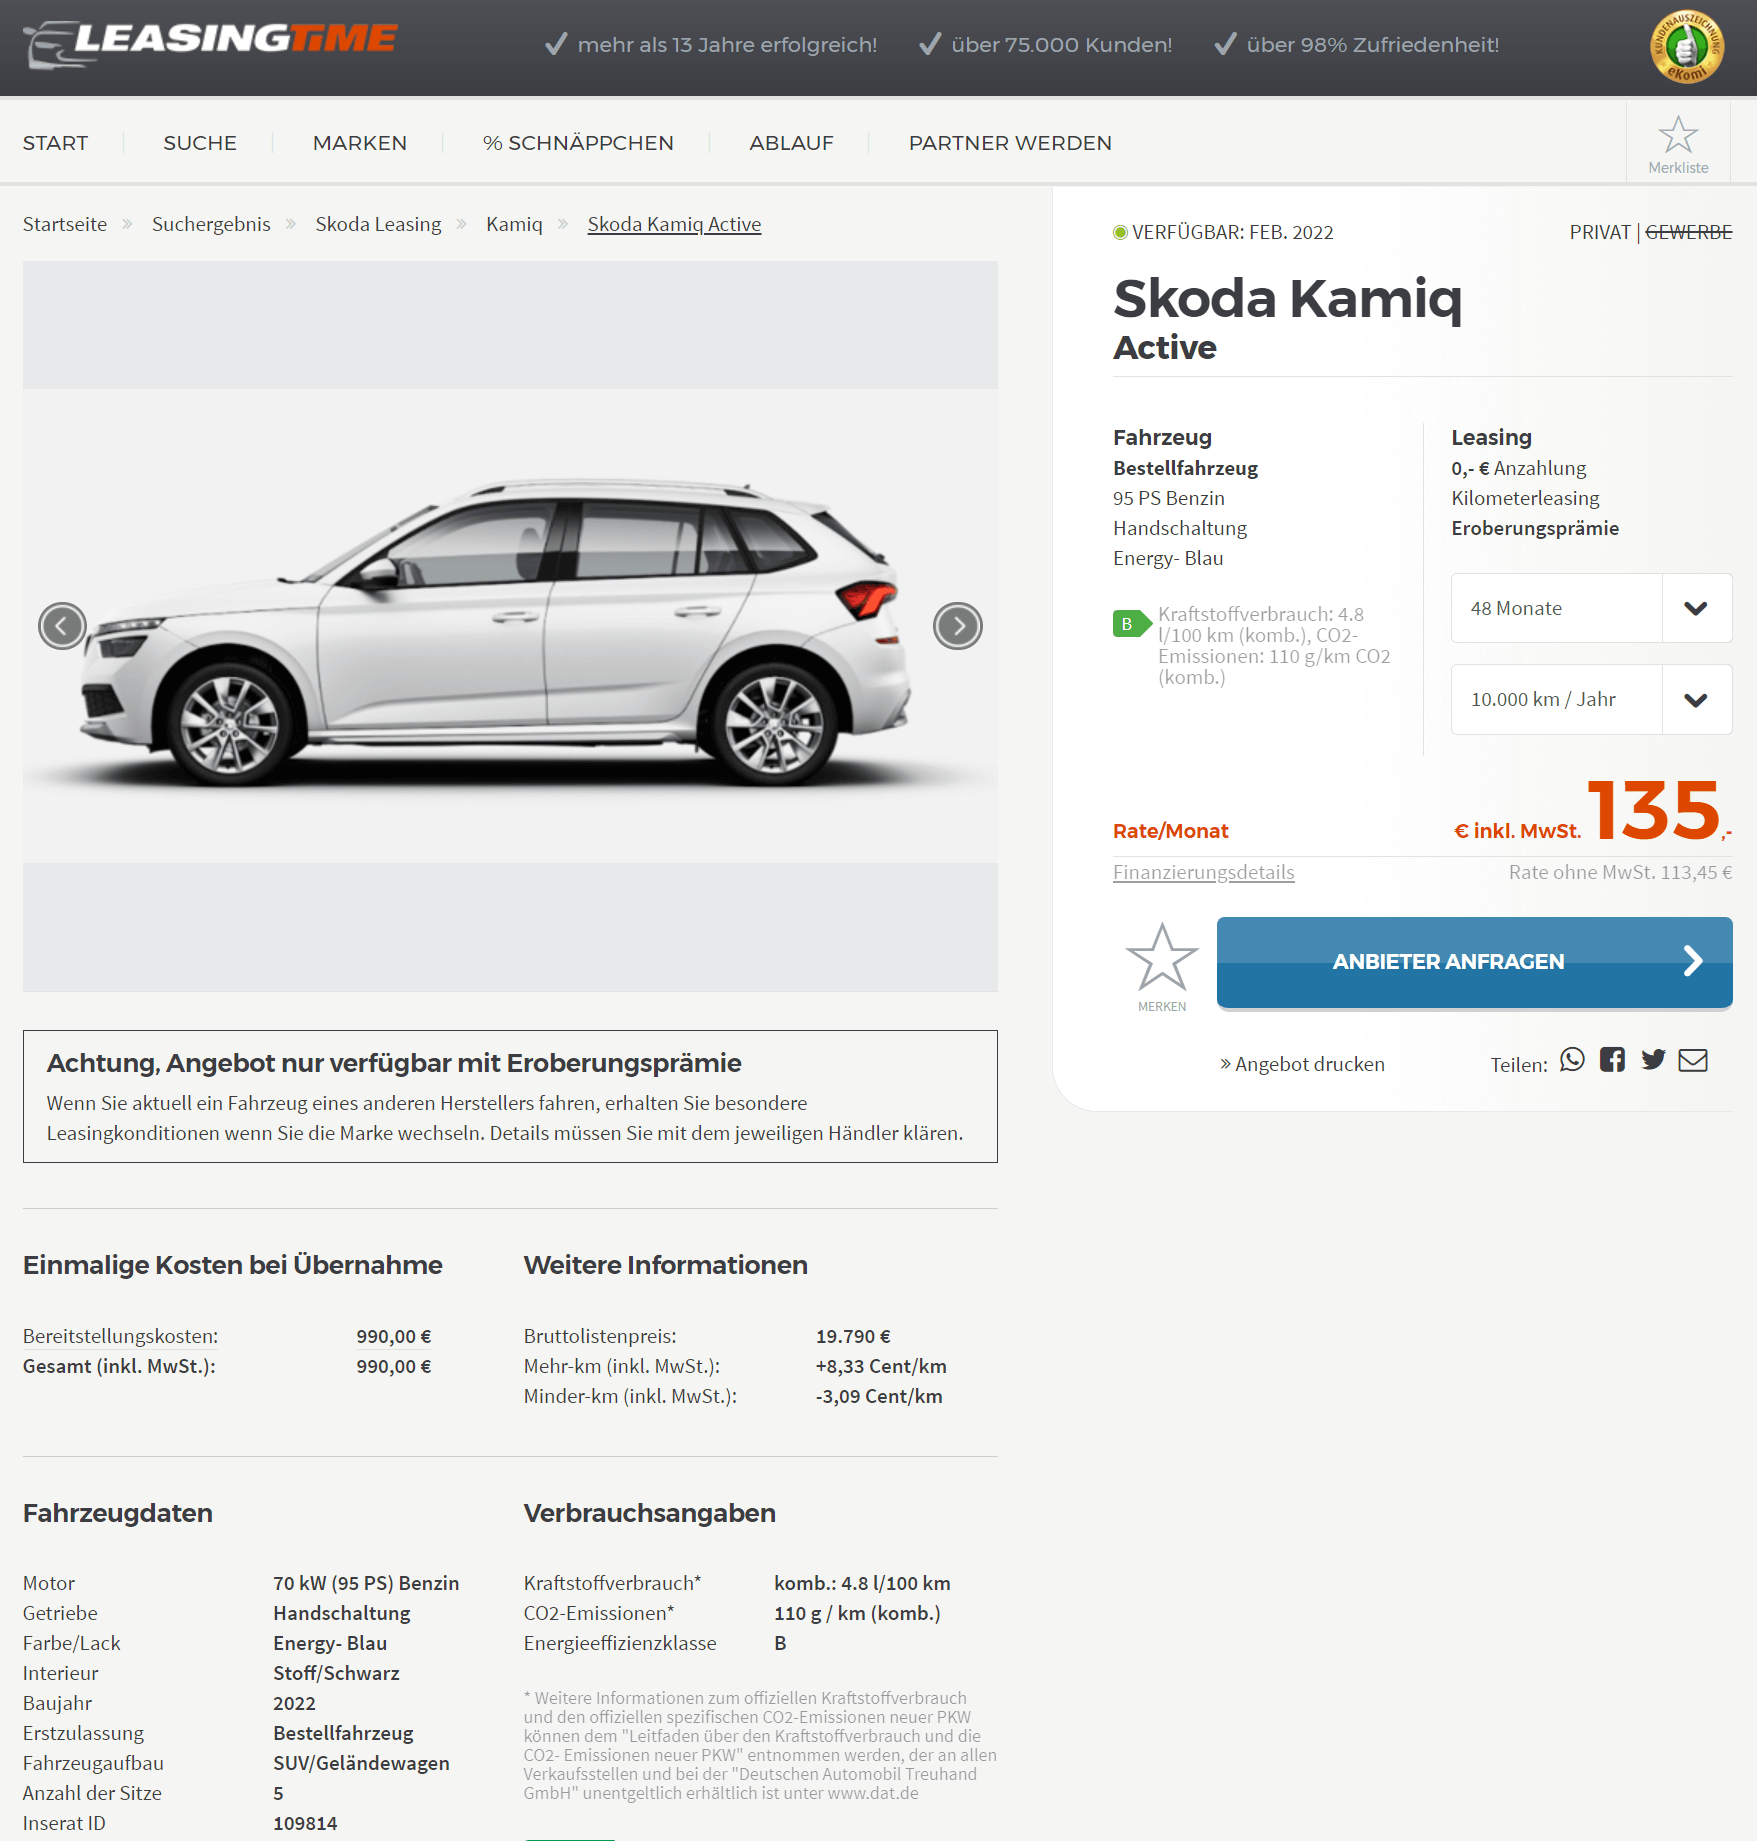This screenshot has width=1757, height=1841.
Task: Click the green B efficiency class badge
Action: tap(1131, 624)
